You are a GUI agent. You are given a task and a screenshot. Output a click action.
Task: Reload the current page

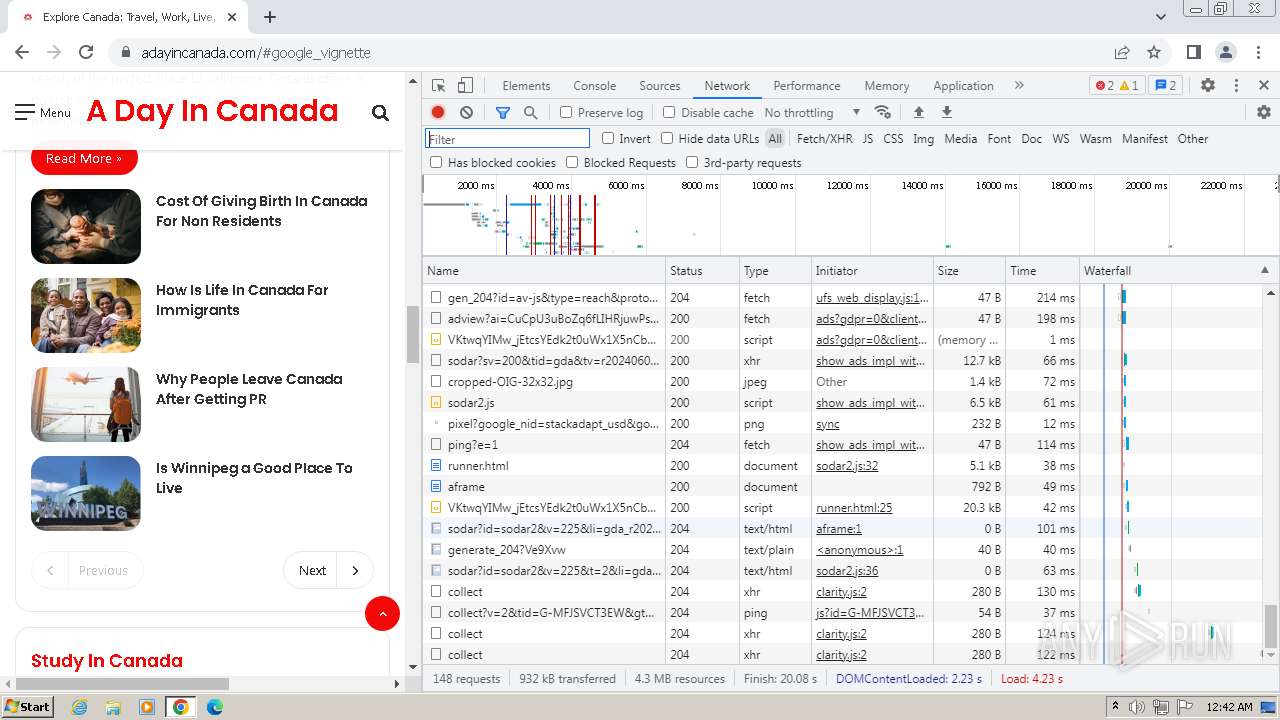click(x=86, y=53)
